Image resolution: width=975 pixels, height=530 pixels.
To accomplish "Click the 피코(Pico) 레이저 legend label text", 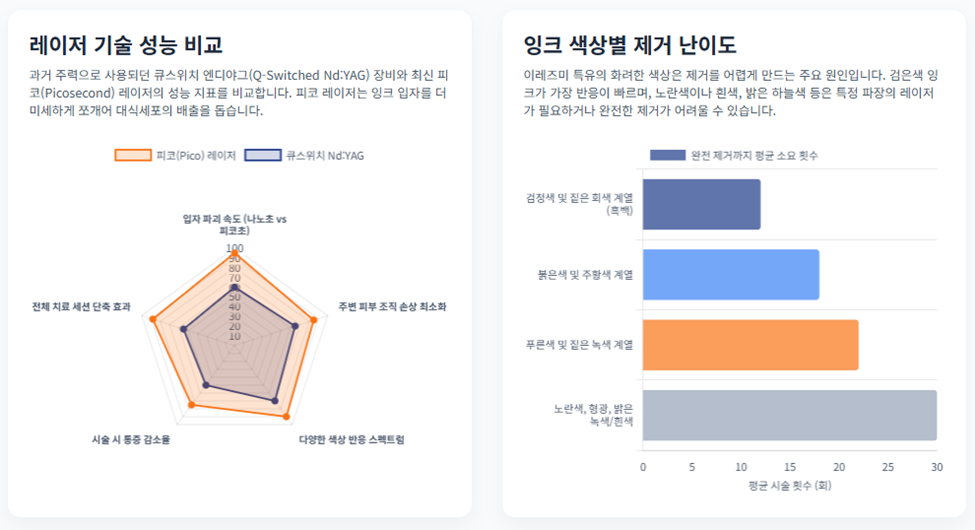I will [x=196, y=156].
